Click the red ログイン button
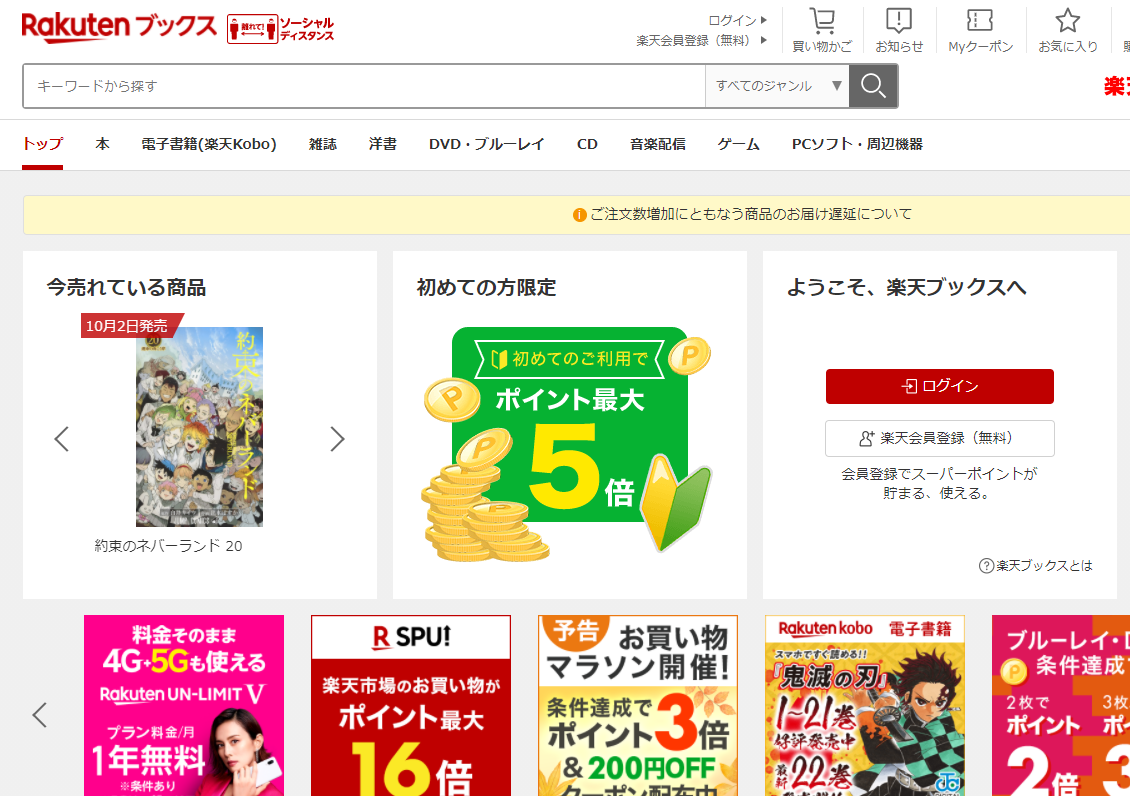Image resolution: width=1130 pixels, height=796 pixels. [x=940, y=387]
